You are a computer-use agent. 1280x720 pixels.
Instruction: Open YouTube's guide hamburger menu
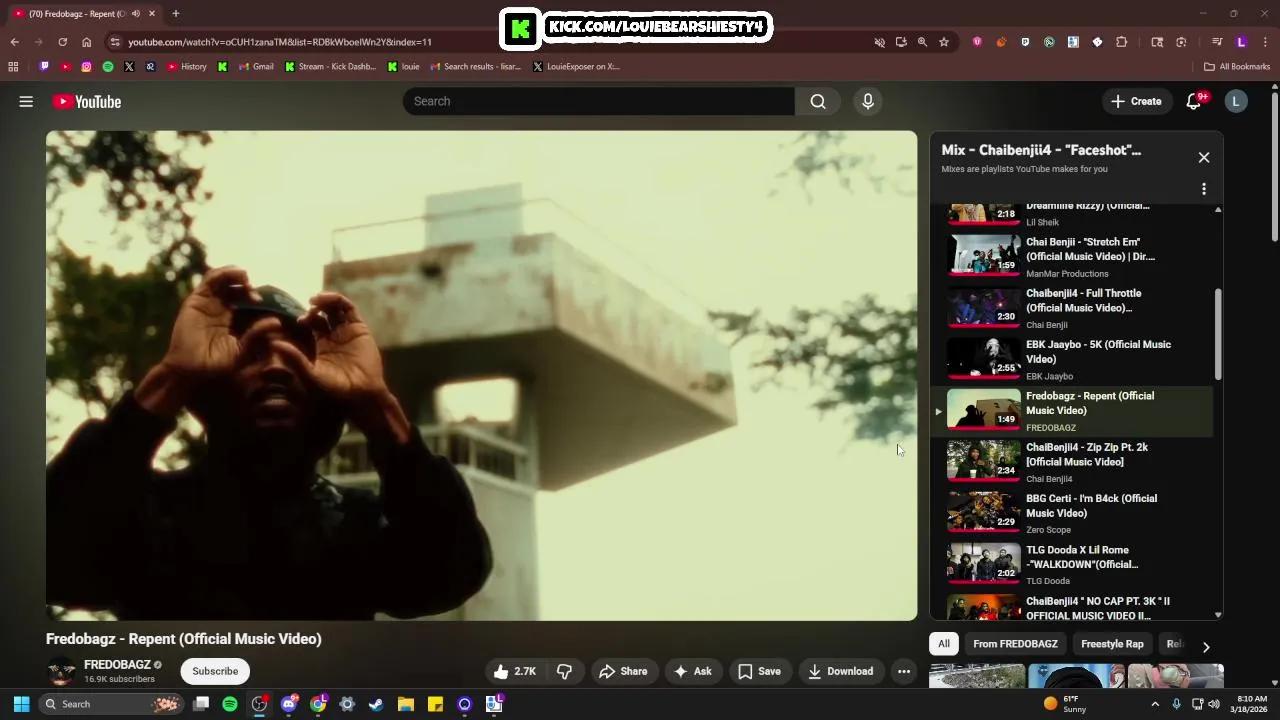pos(26,101)
